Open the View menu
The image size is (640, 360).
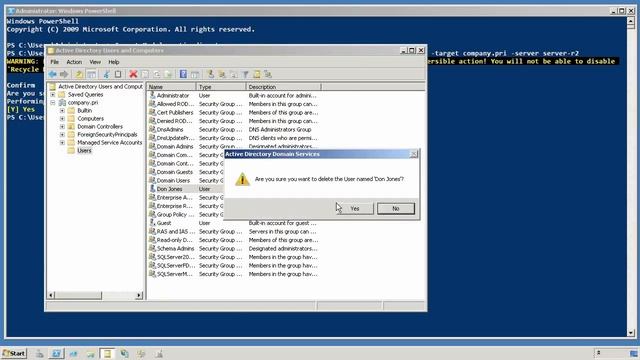(x=95, y=62)
